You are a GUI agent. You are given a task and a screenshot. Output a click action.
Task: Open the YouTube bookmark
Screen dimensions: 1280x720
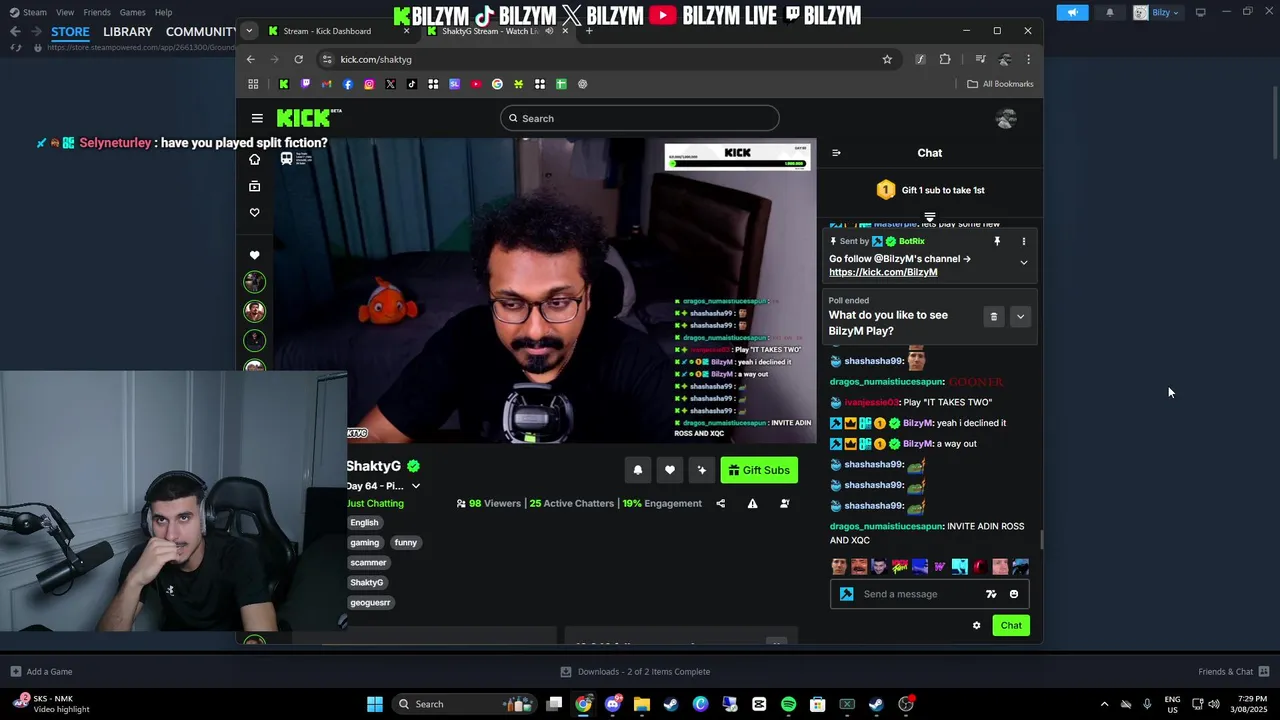coord(476,84)
